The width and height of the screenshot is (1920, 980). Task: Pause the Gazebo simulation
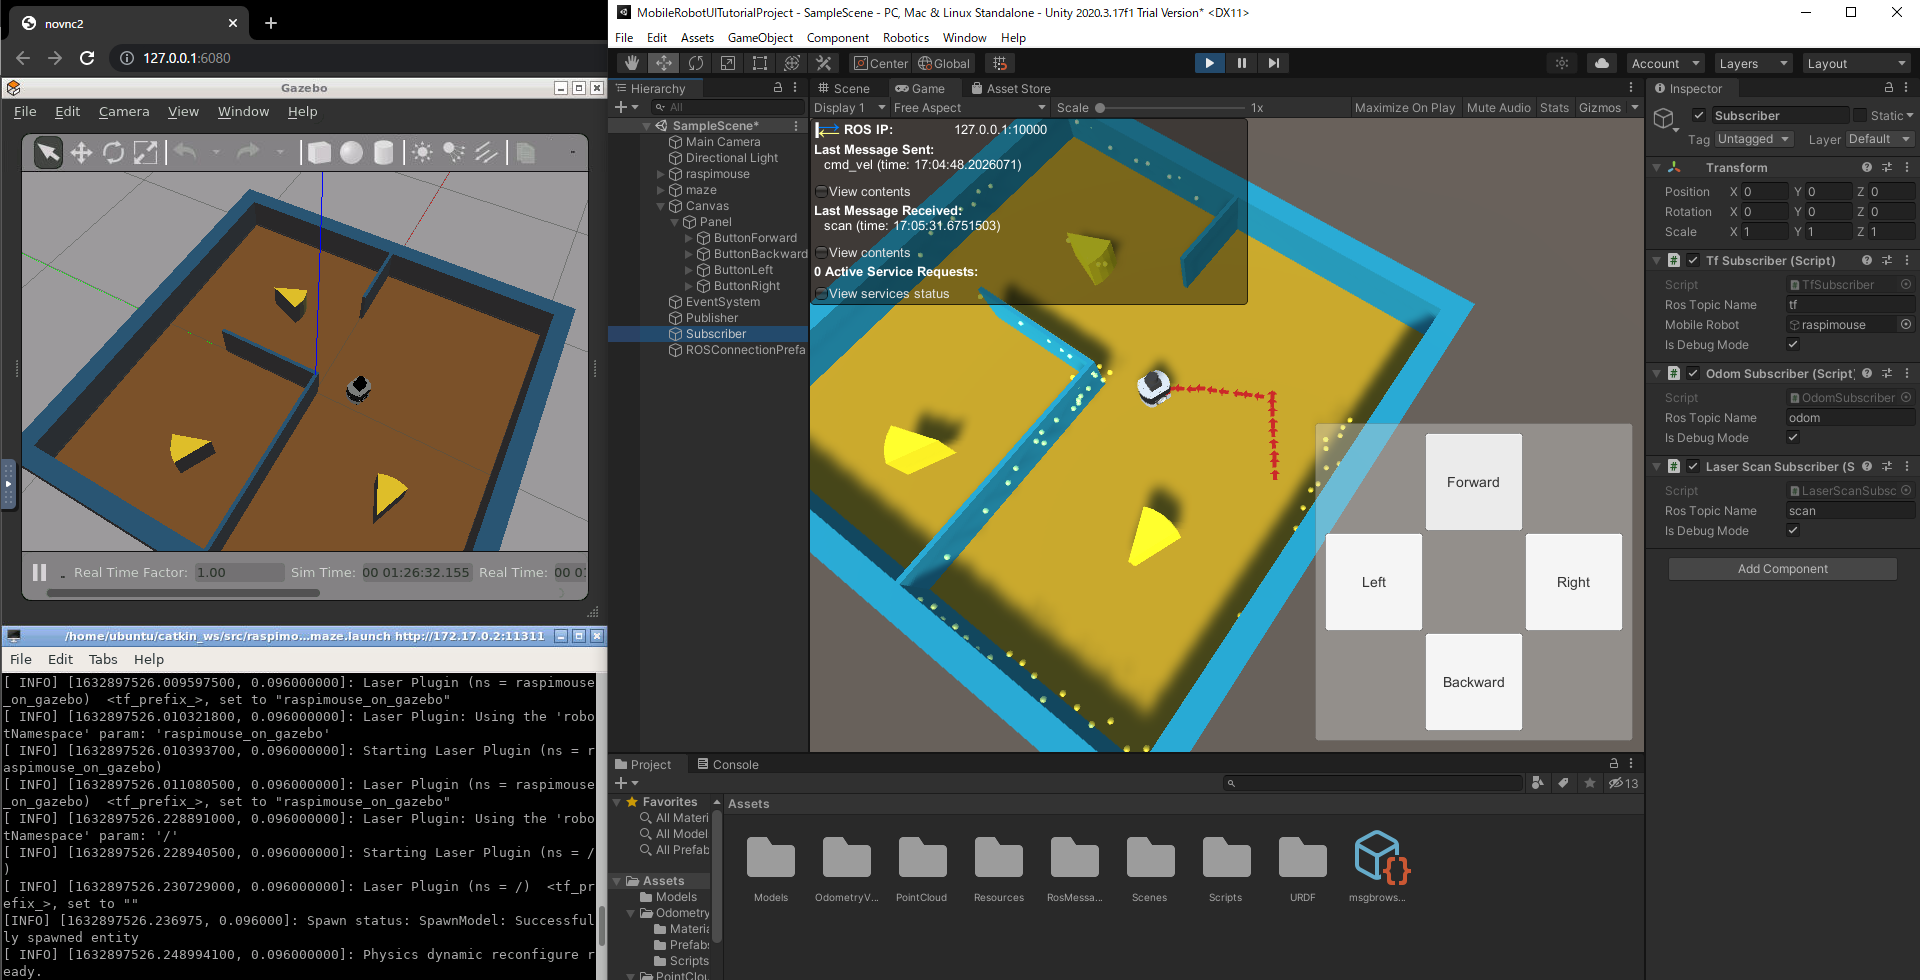[40, 572]
